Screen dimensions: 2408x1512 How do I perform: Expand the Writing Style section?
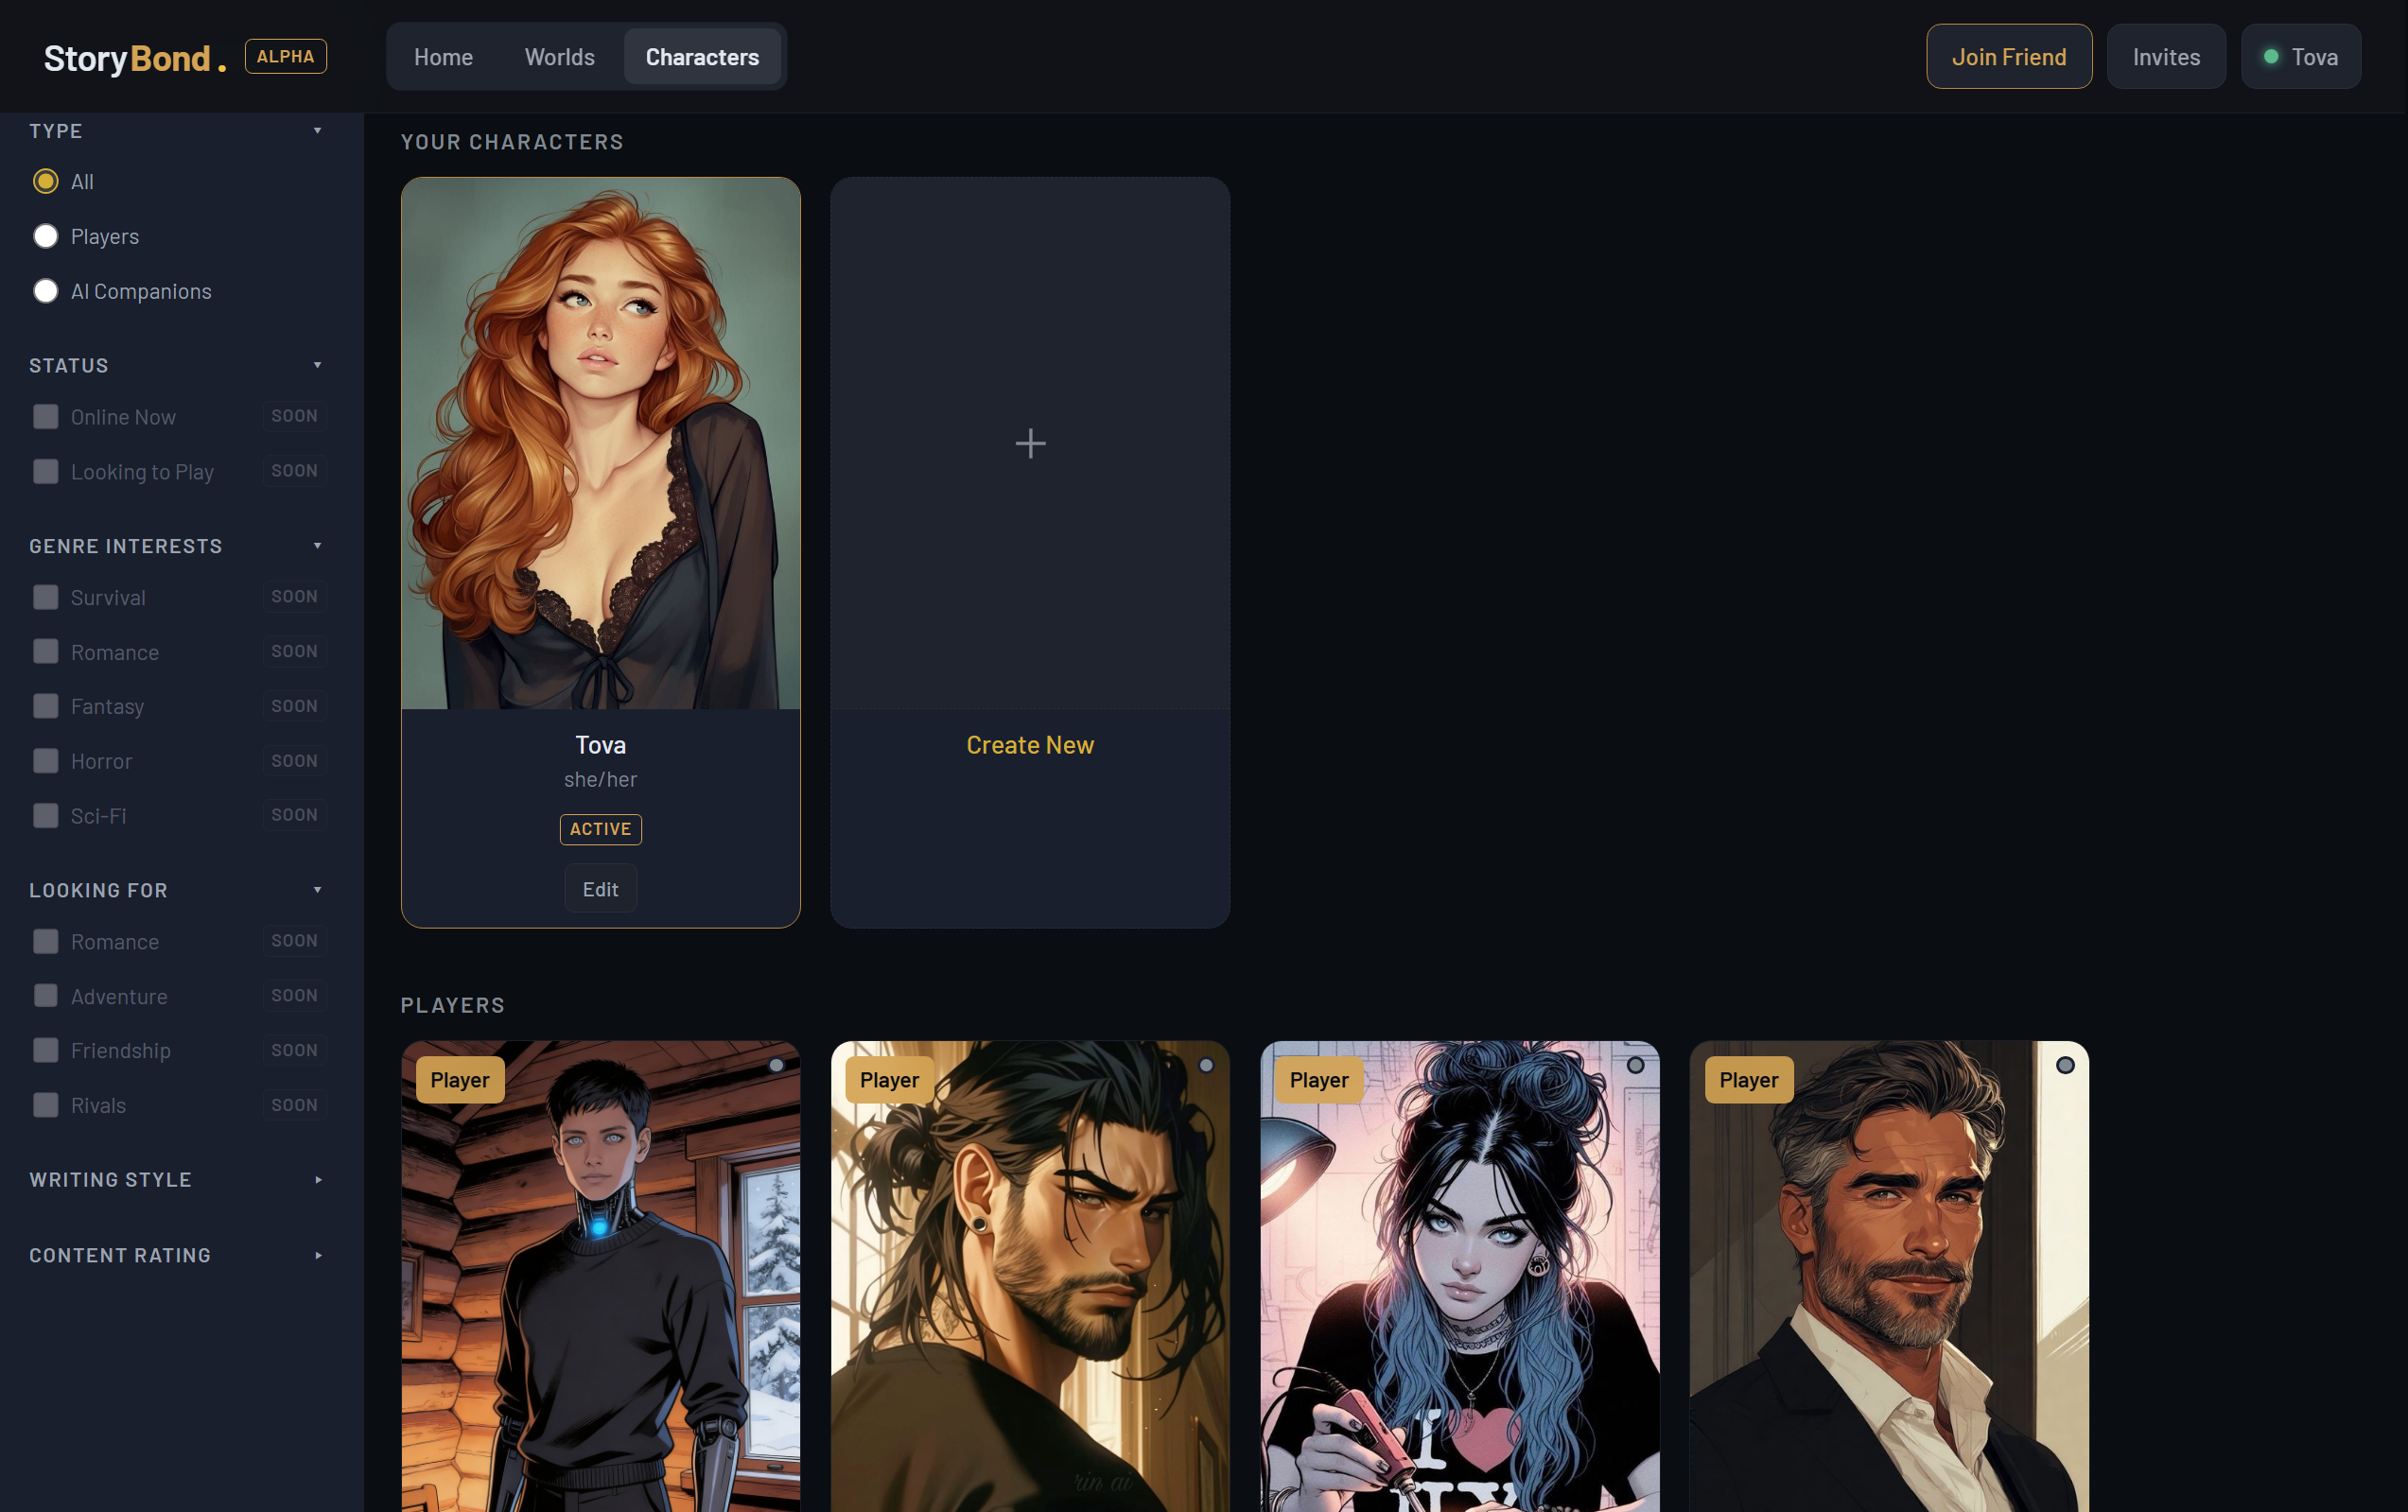pyautogui.click(x=318, y=1180)
